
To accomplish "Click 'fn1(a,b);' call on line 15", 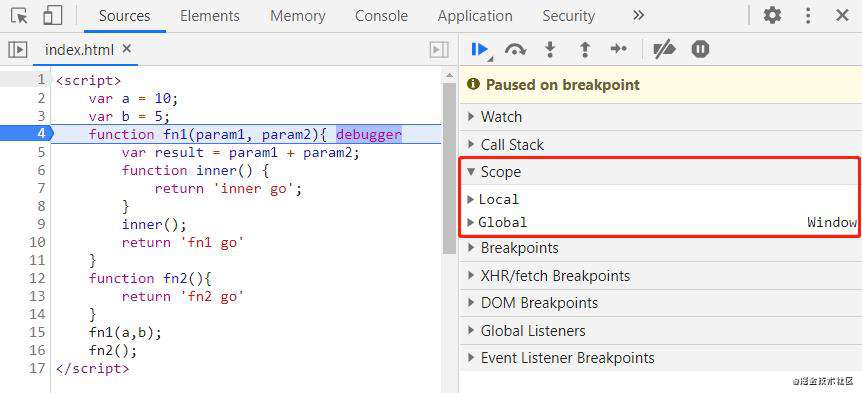I will tap(125, 332).
